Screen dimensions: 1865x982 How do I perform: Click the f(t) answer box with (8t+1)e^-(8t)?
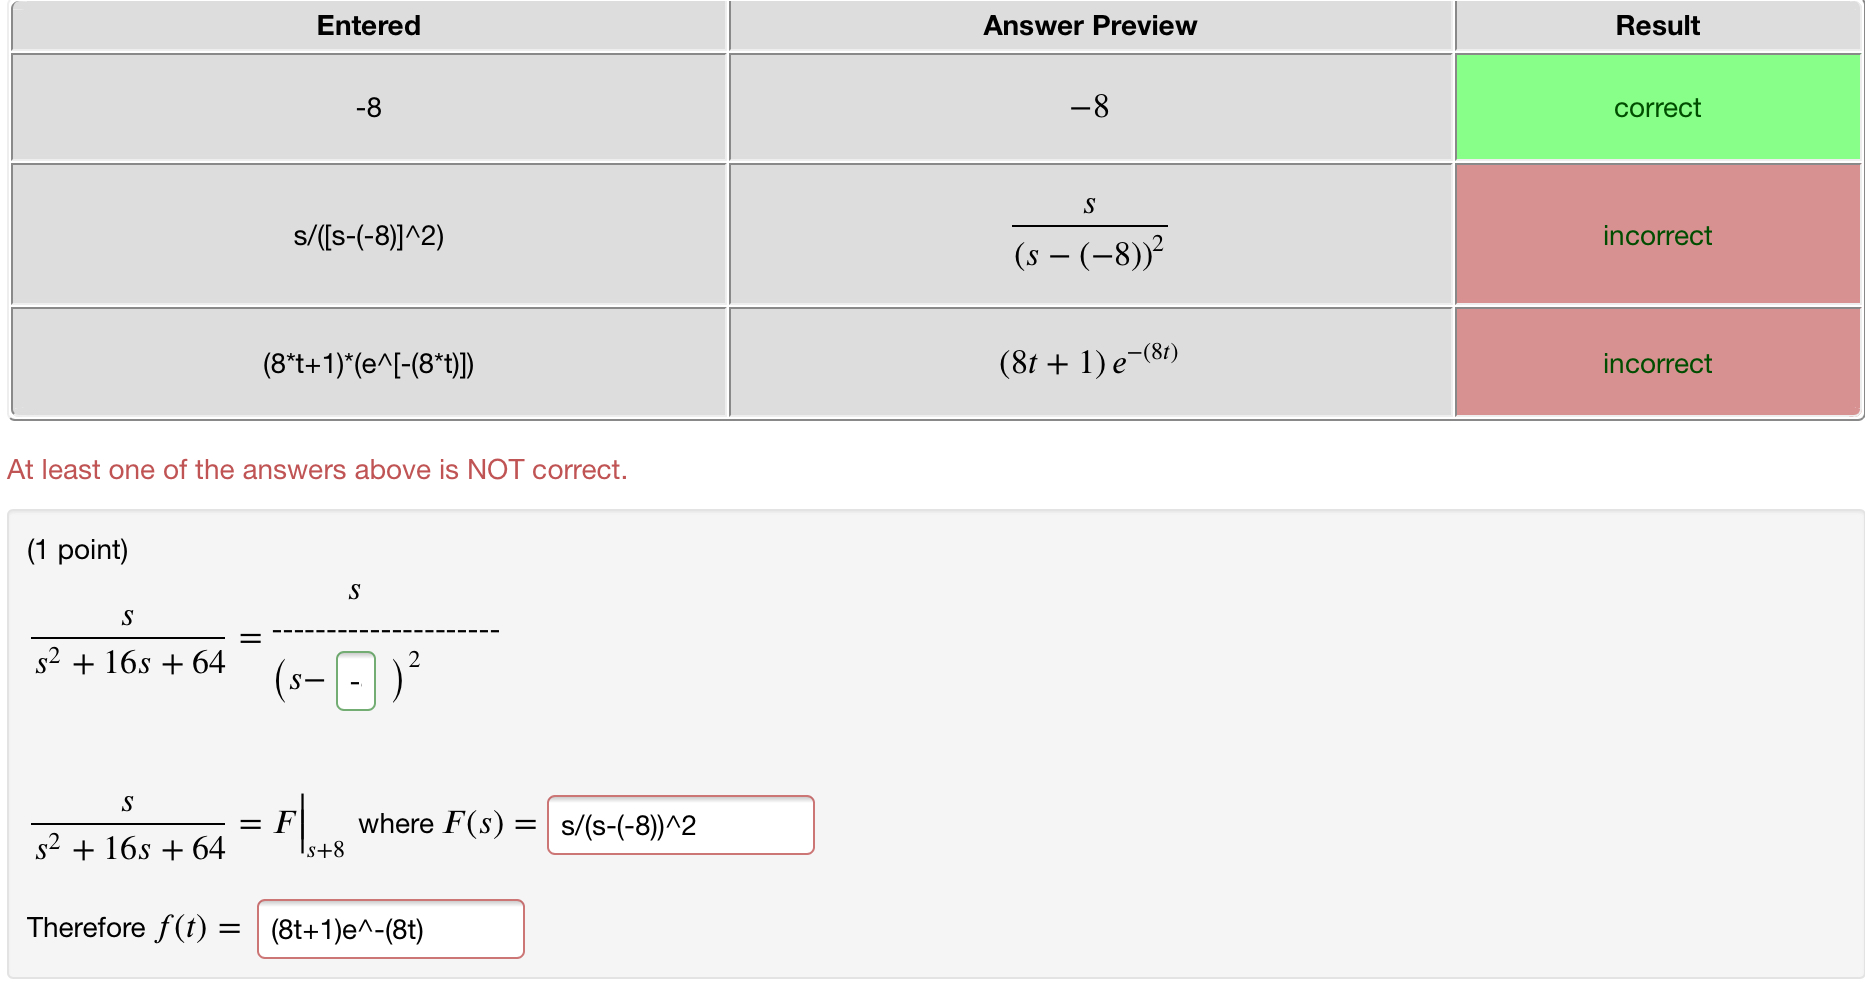coord(390,928)
